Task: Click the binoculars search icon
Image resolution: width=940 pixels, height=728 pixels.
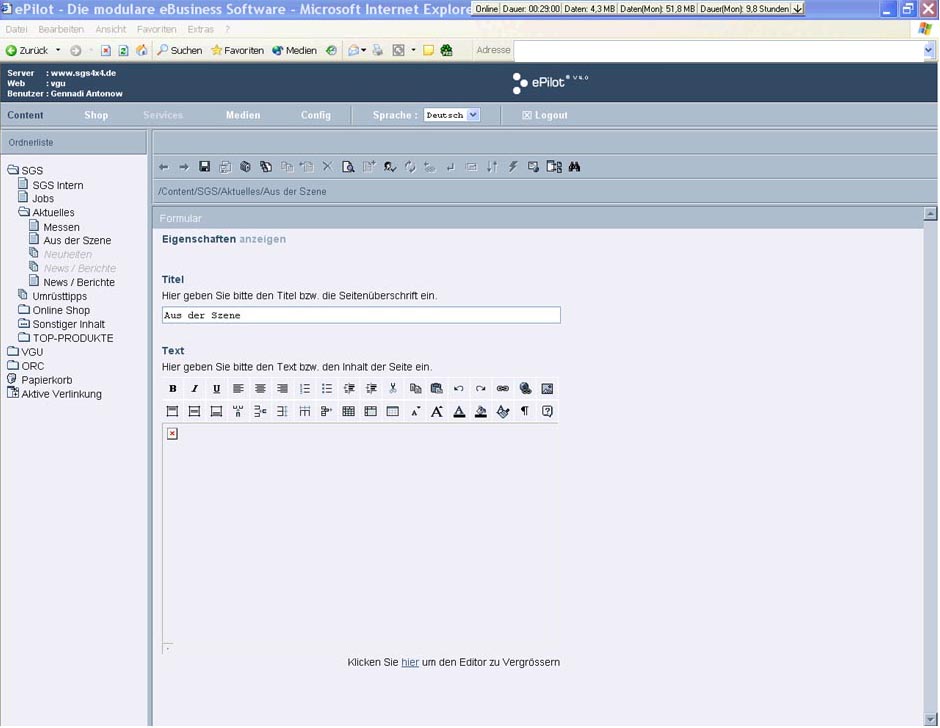Action: (574, 167)
